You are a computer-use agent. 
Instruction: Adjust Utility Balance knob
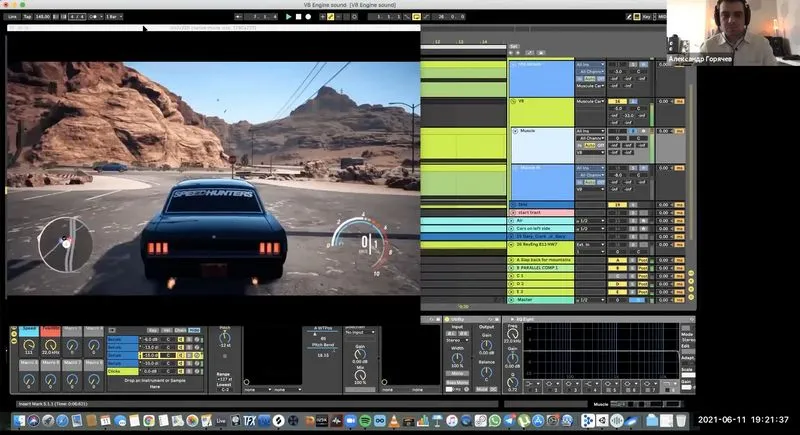click(x=486, y=372)
